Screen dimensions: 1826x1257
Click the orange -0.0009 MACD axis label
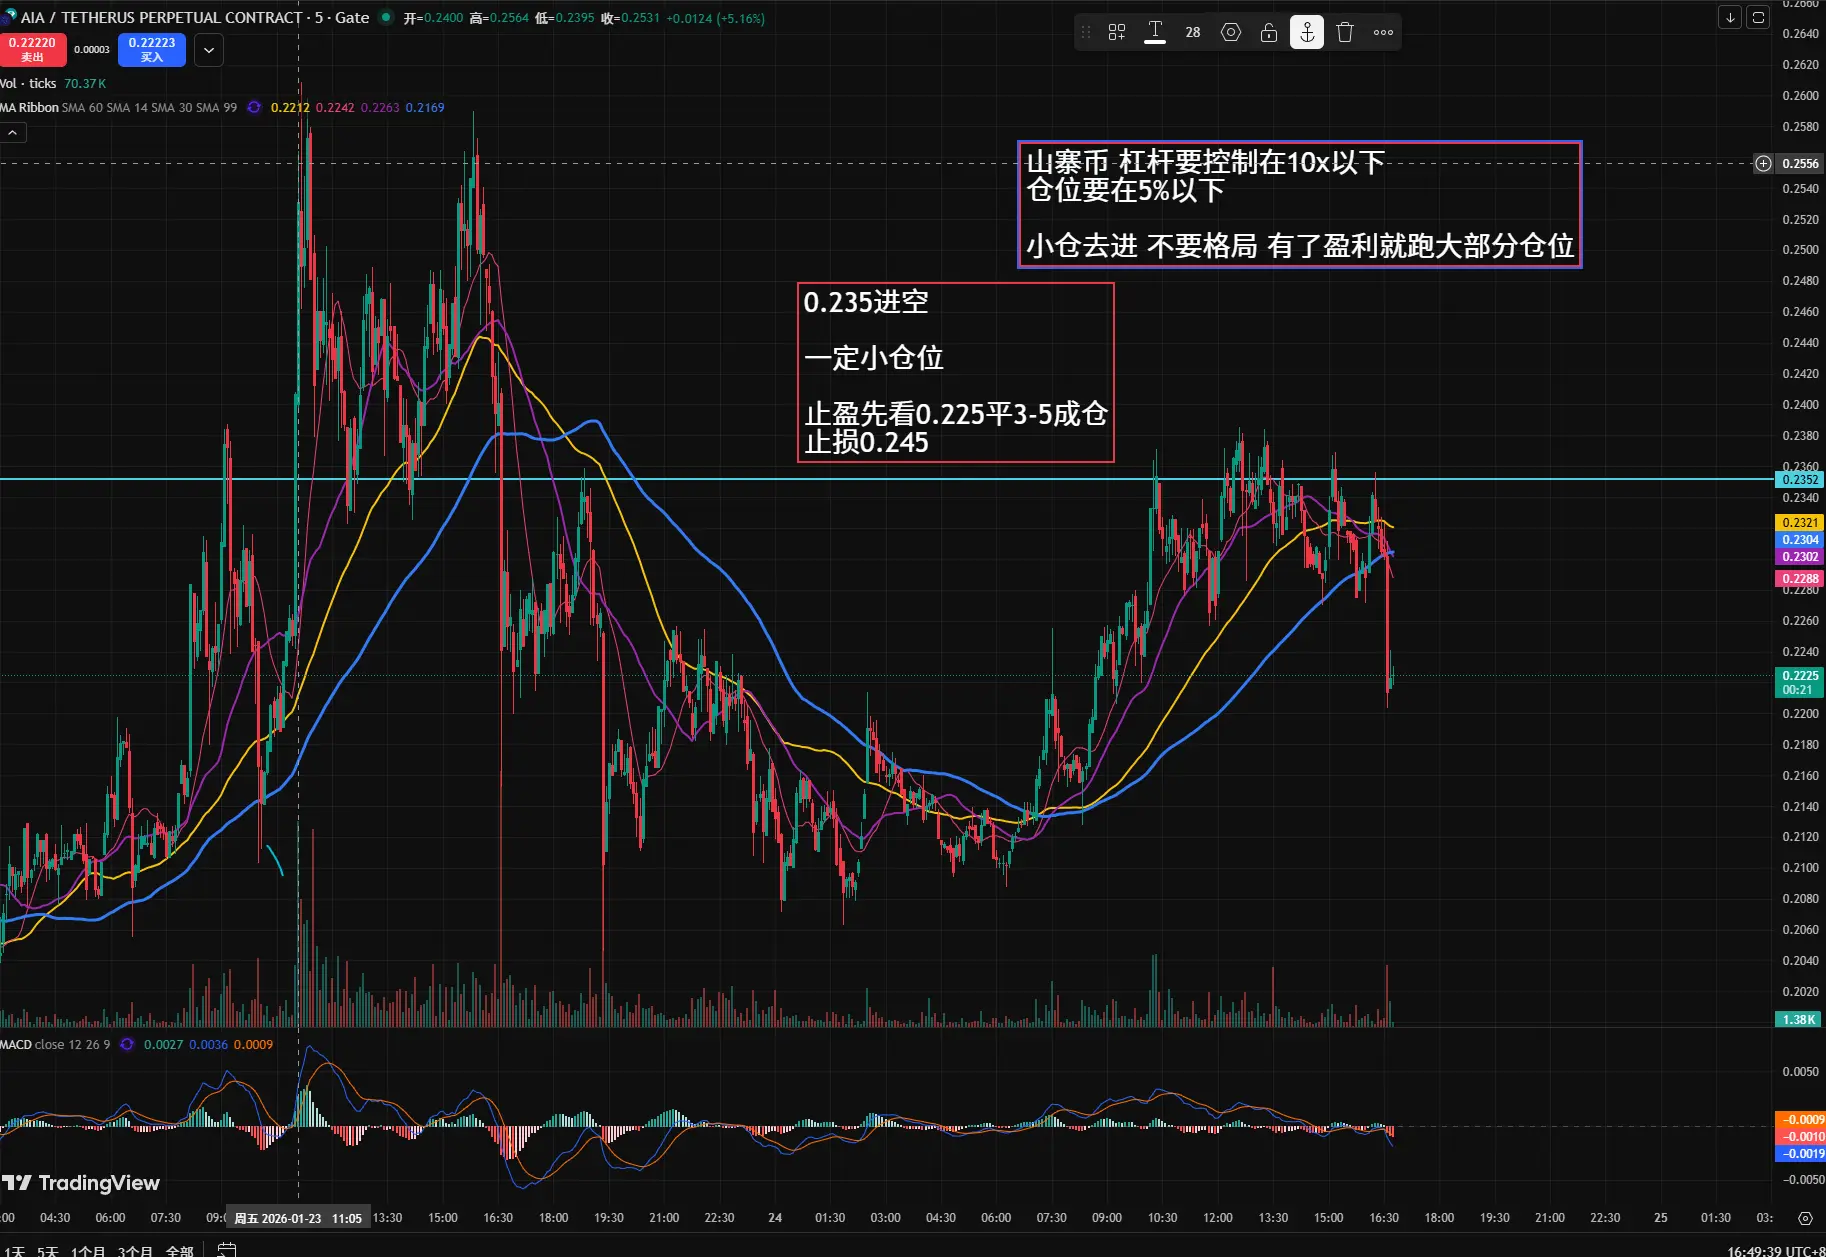[1801, 1120]
